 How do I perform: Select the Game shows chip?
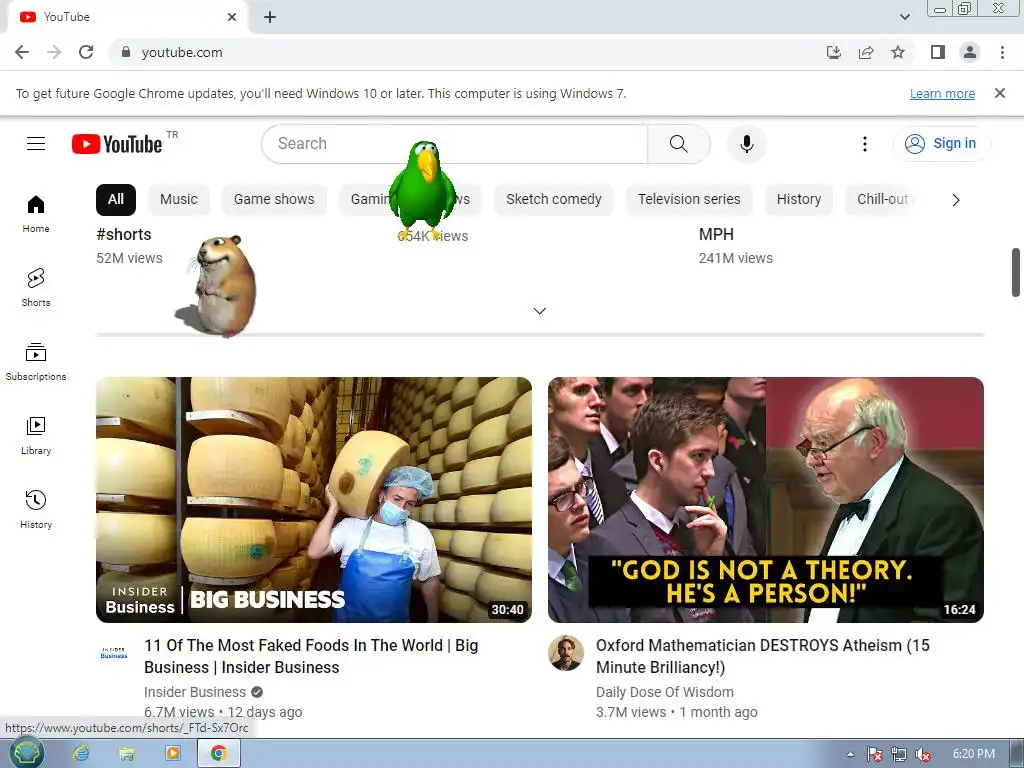[274, 200]
